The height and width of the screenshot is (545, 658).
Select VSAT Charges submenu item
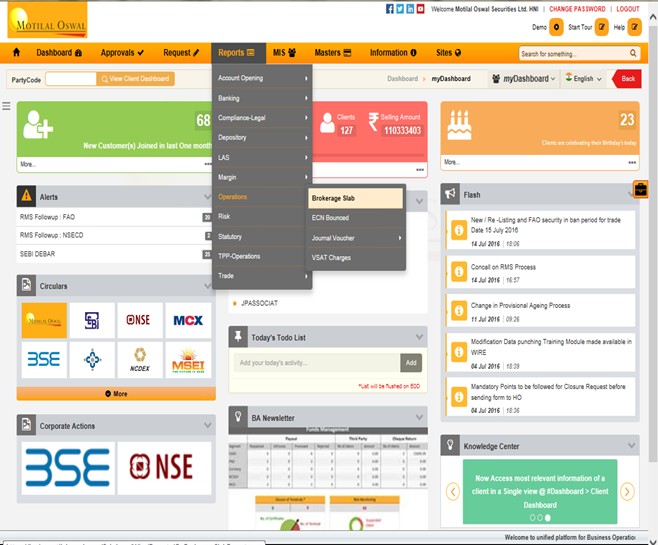click(x=356, y=258)
